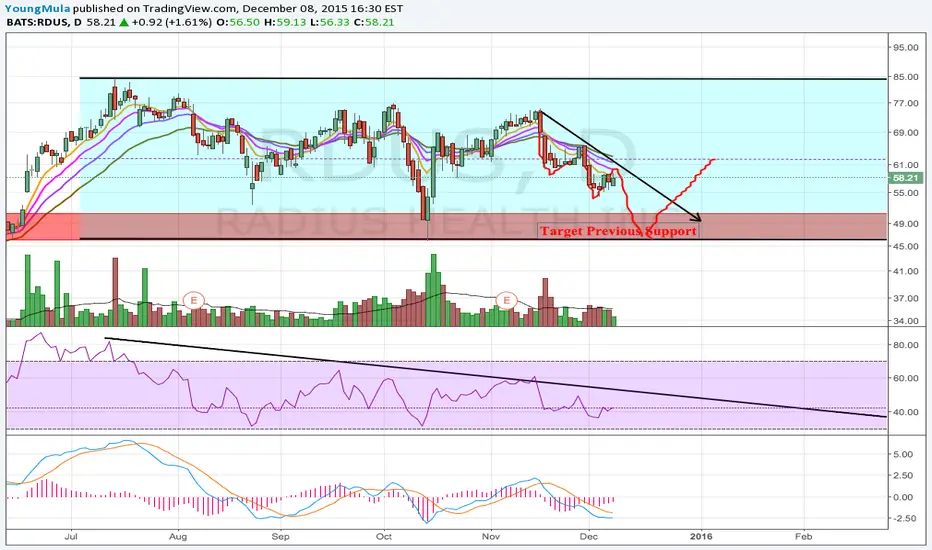Click the 77.00 price axis label
The height and width of the screenshot is (550, 932).
coord(906,103)
